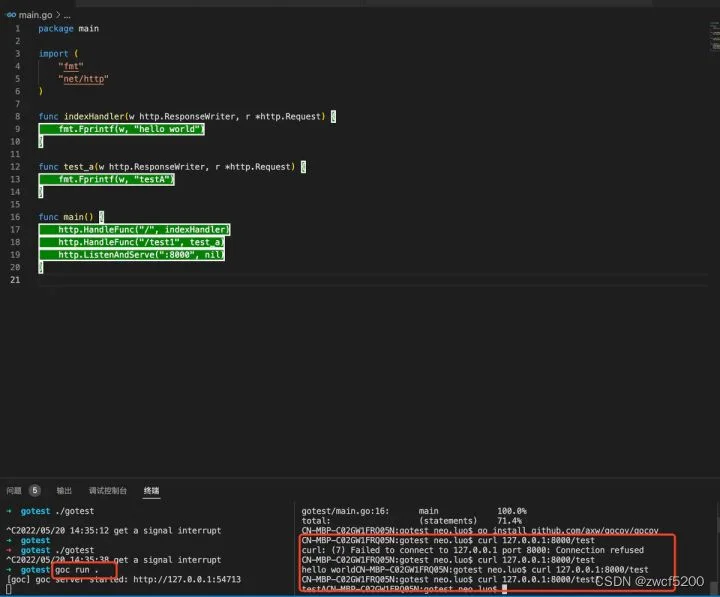Click the "fmt" import string

click(x=71, y=66)
